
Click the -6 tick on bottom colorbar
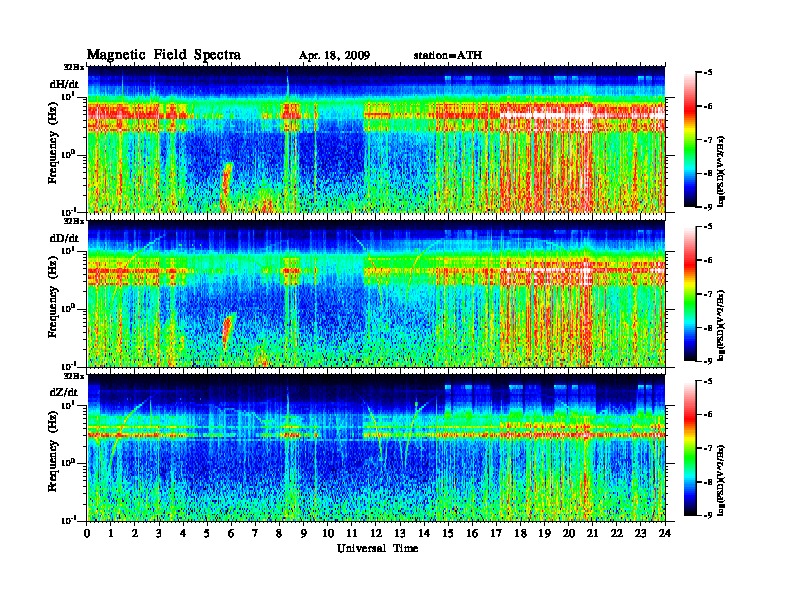click(709, 414)
